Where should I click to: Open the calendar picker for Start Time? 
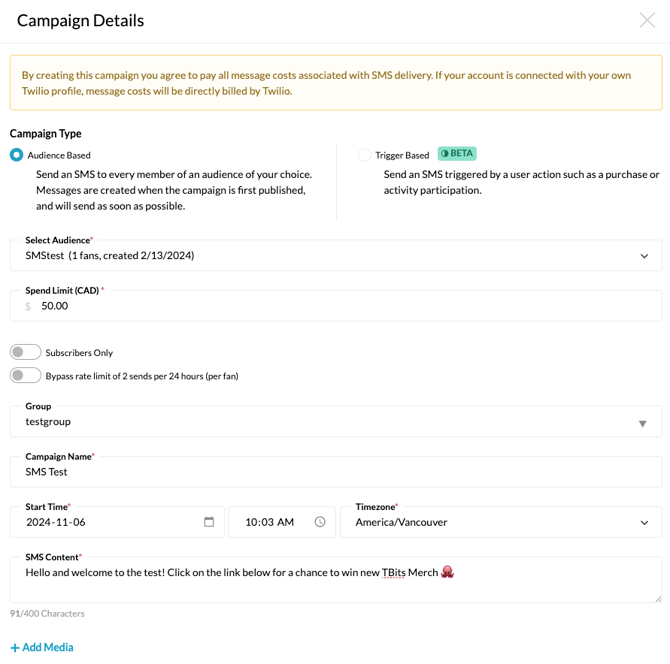pos(209,522)
